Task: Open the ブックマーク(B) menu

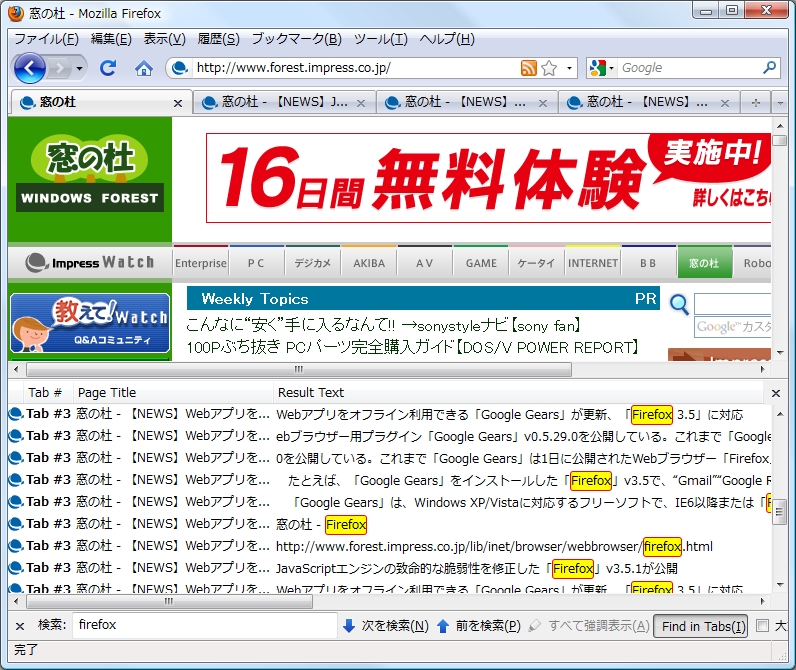Action: 296,39
